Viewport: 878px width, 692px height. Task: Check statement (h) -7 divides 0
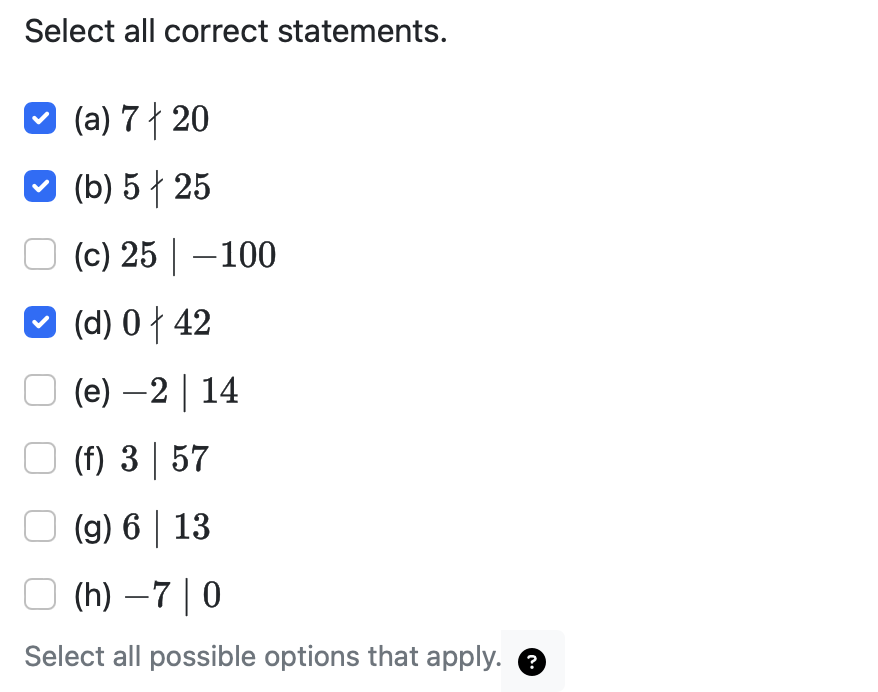click(40, 594)
